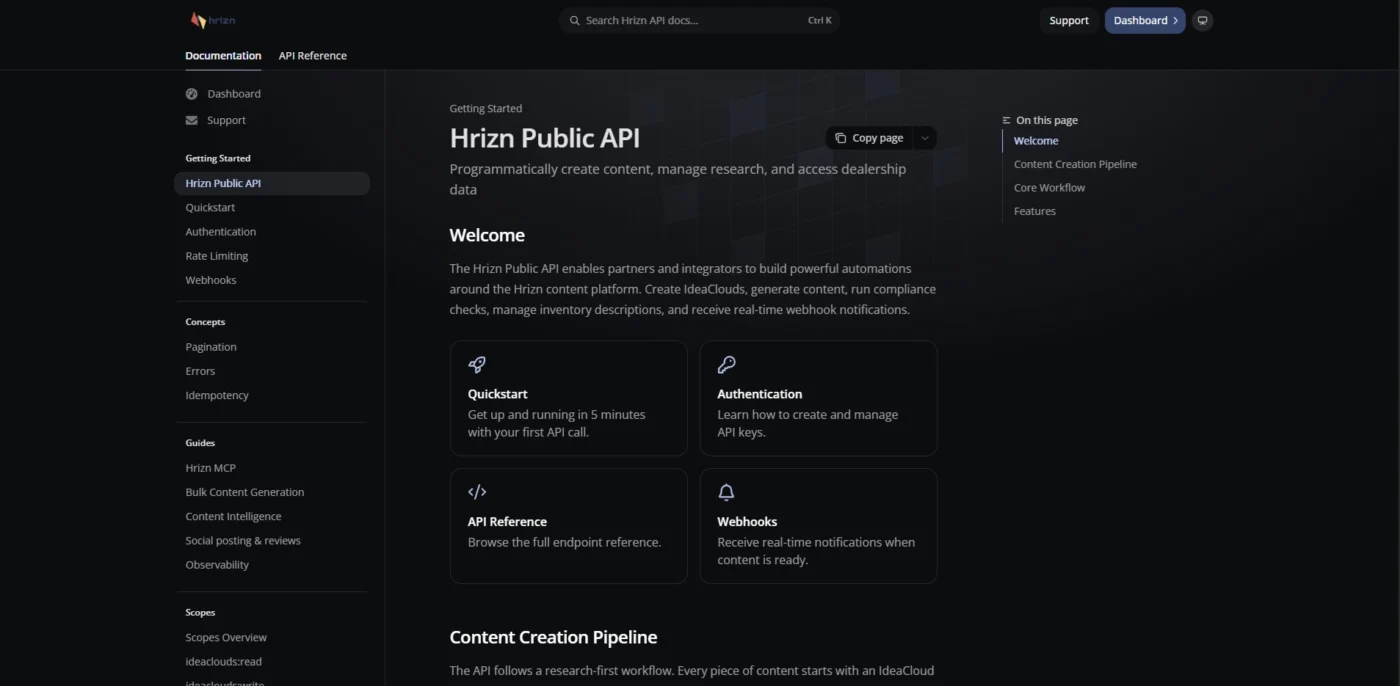Viewport: 1400px width, 686px height.
Task: Click the Getting Started breadcrumb text
Action: [486, 108]
